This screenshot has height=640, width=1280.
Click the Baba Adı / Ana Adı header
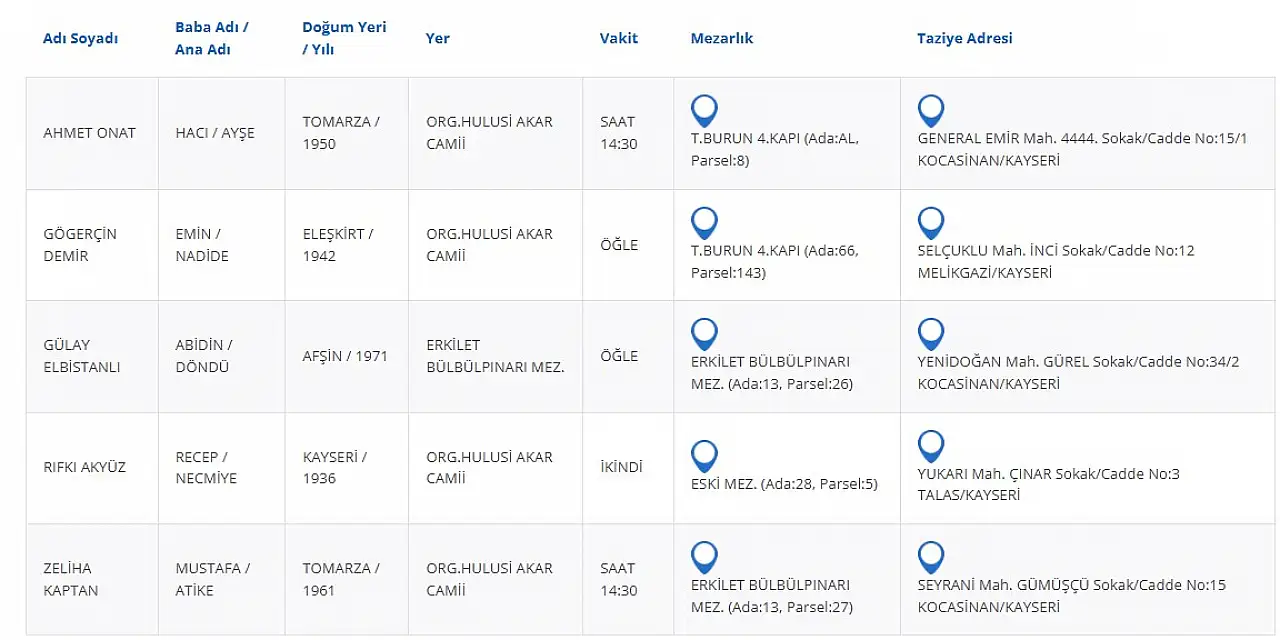(x=212, y=38)
